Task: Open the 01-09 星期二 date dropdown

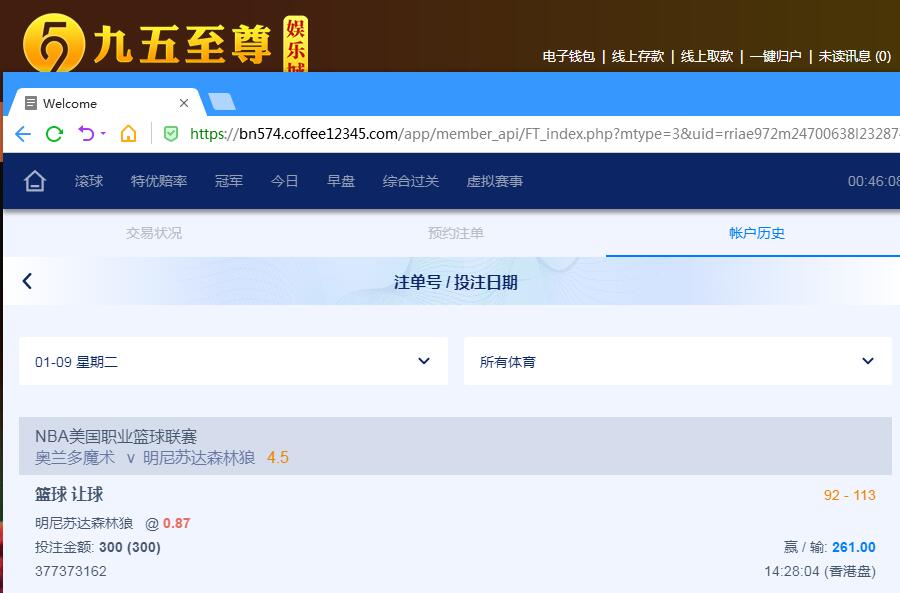Action: 233,361
